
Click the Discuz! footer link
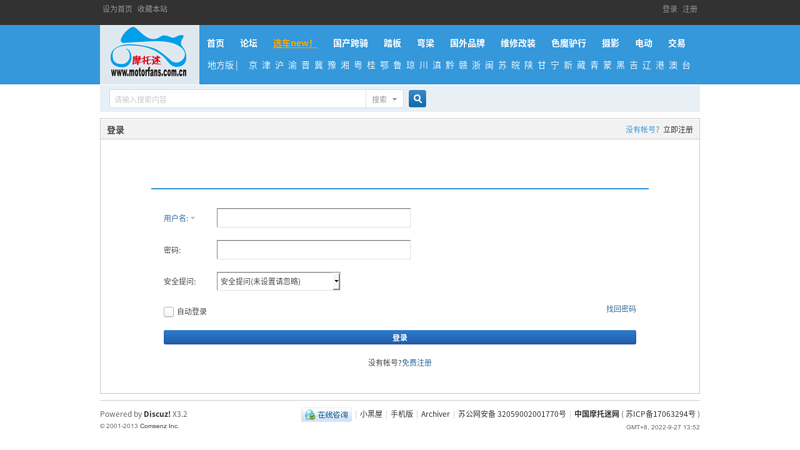[157, 414]
